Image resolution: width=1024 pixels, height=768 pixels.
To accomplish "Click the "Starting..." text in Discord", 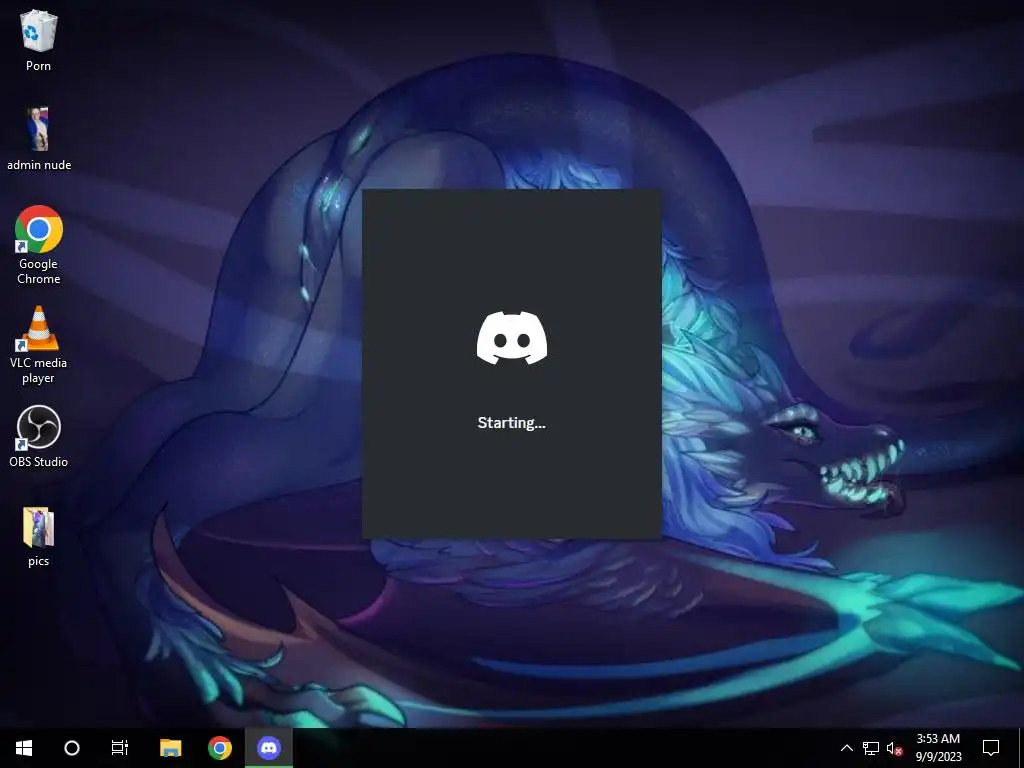I will [511, 423].
